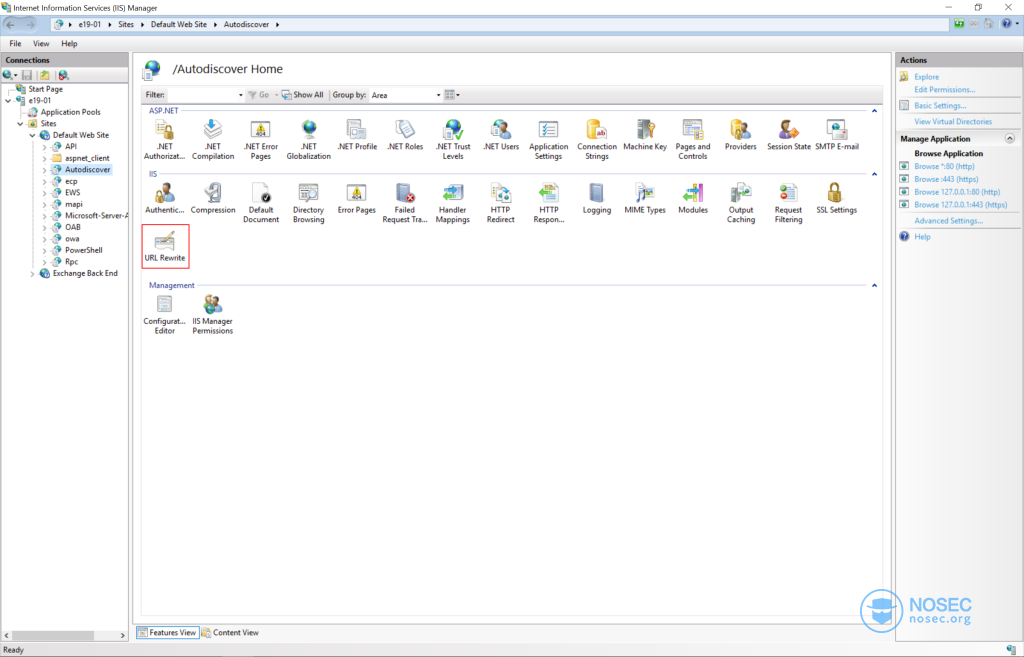
Task: Collapse the ASP.NET feature group
Action: pyautogui.click(x=874, y=111)
